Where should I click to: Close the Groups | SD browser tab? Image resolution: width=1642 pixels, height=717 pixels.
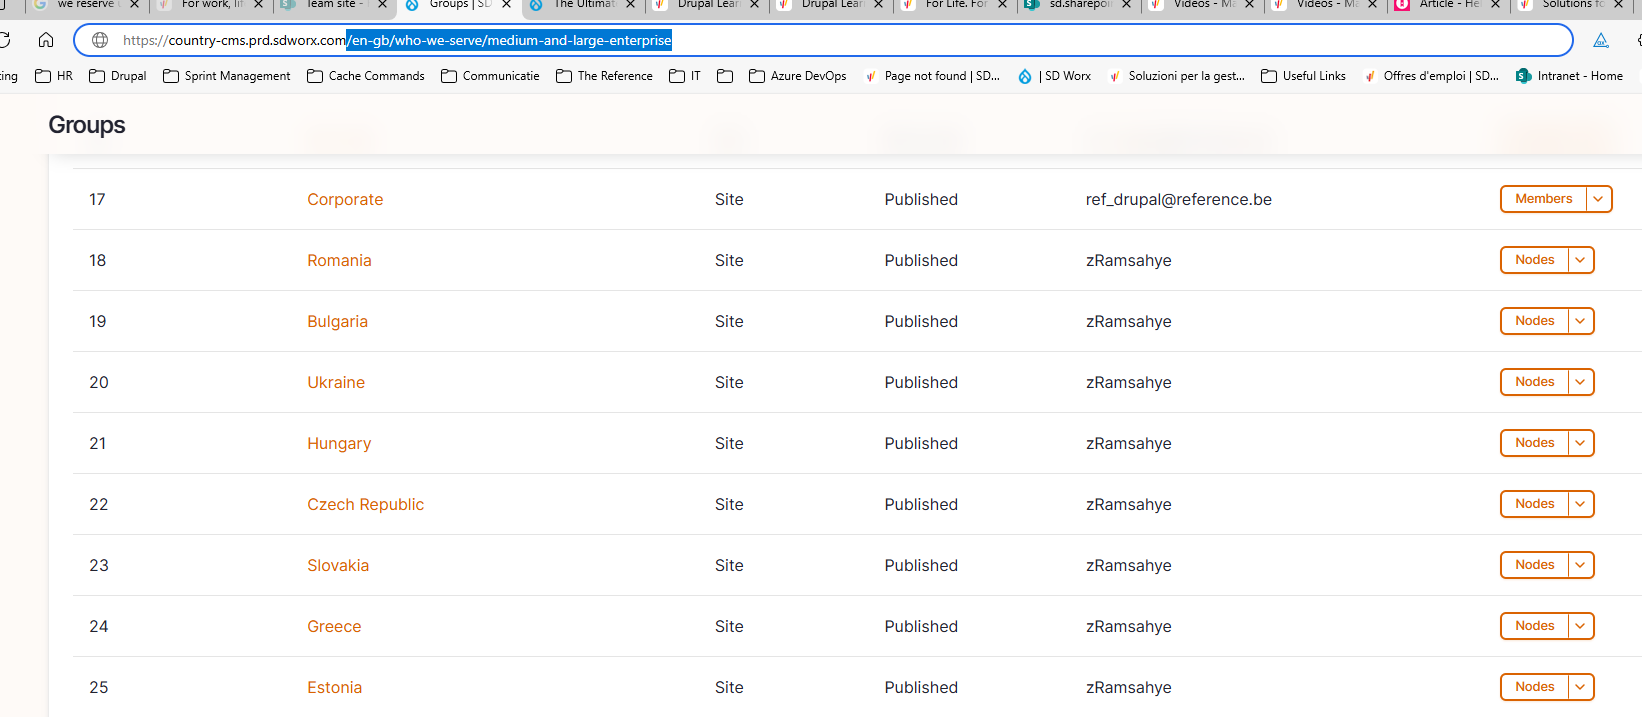pos(506,5)
